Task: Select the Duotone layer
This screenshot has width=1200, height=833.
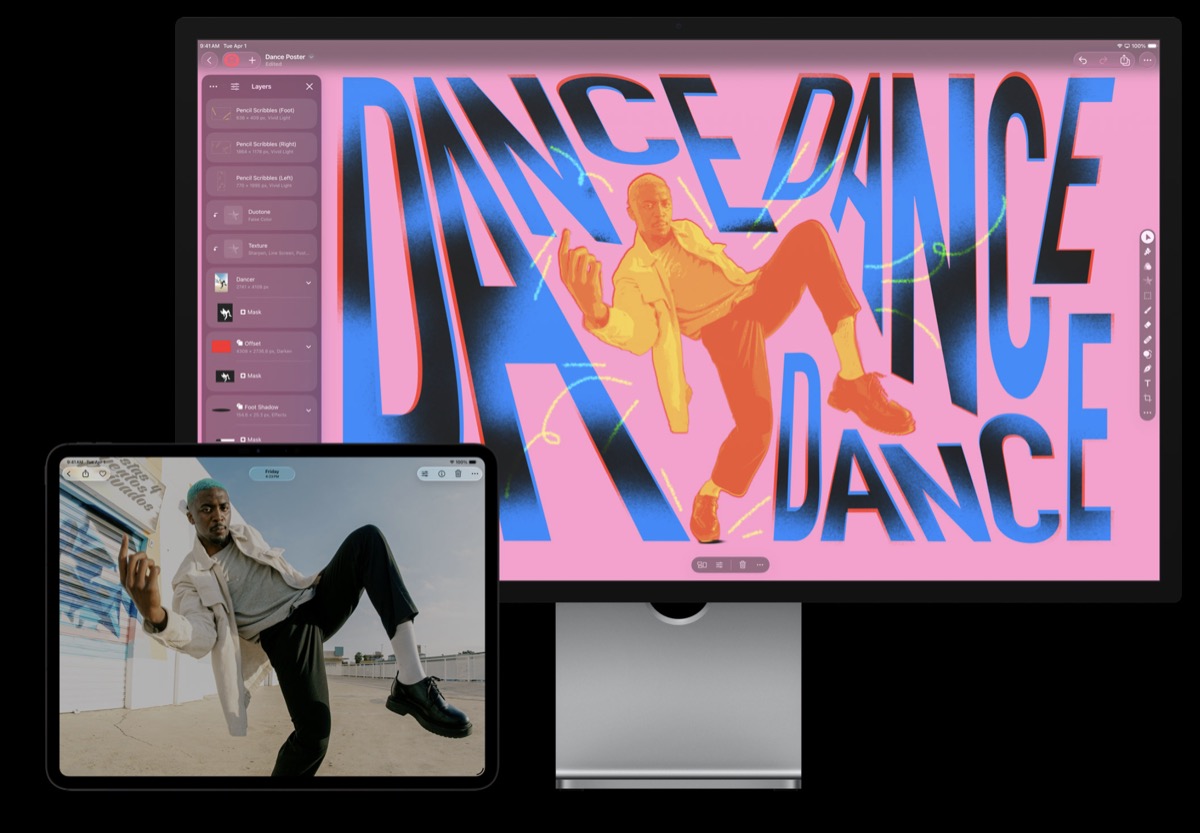Action: 261,215
